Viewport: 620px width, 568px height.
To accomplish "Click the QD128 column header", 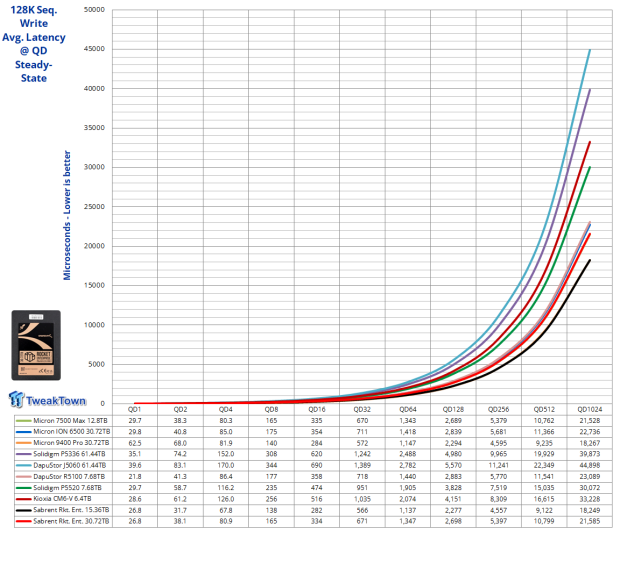I will (x=453, y=409).
